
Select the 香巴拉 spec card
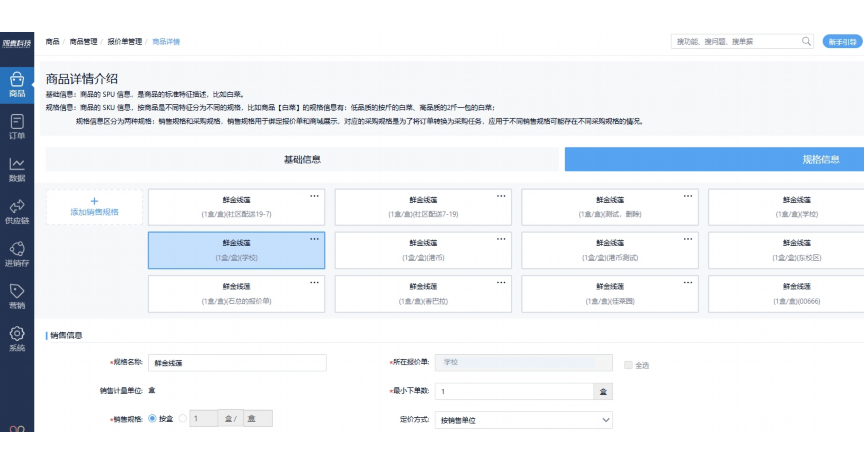pos(423,294)
